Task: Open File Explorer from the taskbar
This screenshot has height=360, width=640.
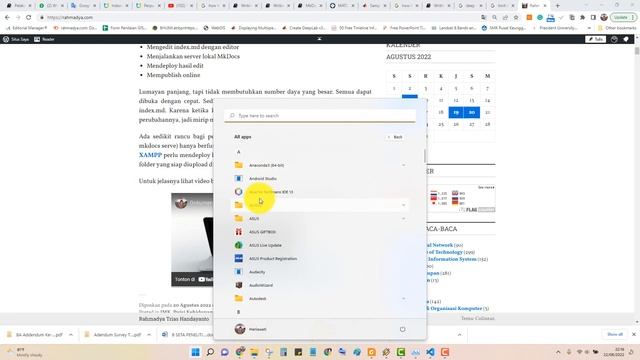Action: coord(254,352)
